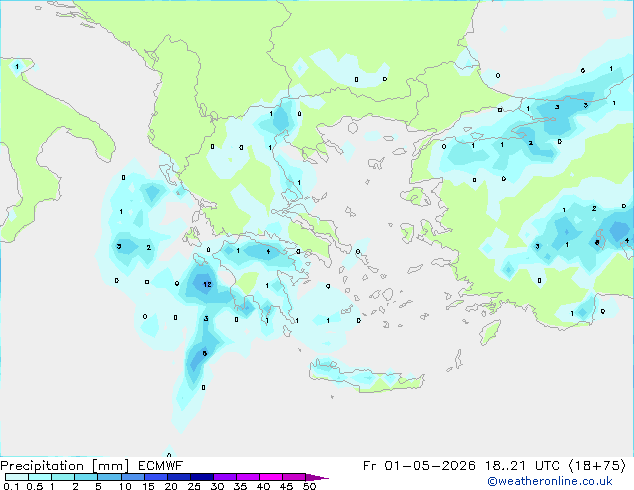This screenshot has width=634, height=490.
Task: Click the '18..21 UTC' time text
Action: [x=522, y=466]
